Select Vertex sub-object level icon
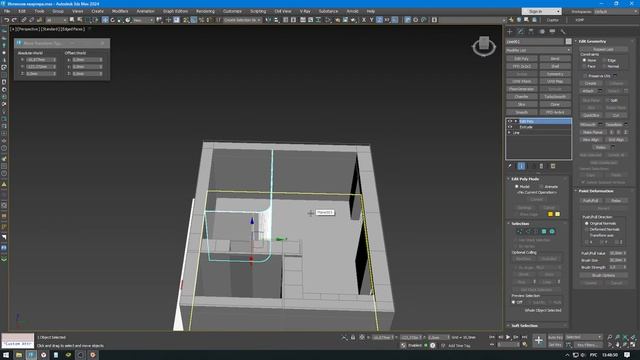This screenshot has width=640, height=360. (x=520, y=231)
